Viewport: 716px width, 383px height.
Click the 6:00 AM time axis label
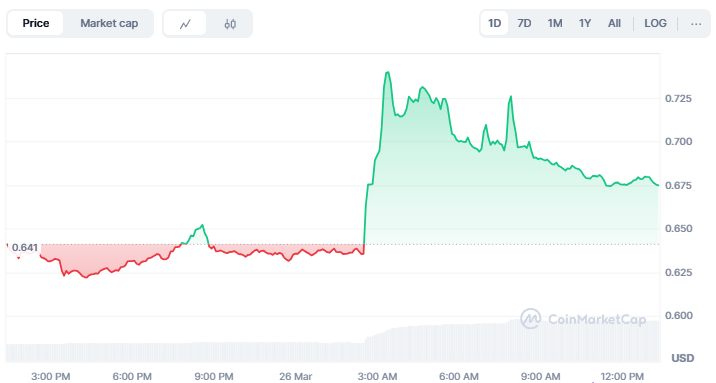pos(459,377)
